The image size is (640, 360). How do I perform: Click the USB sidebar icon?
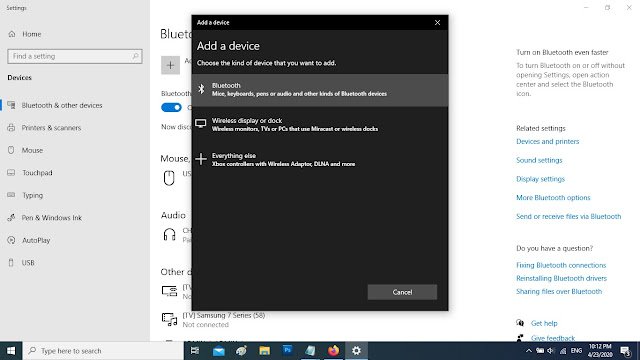(x=11, y=263)
